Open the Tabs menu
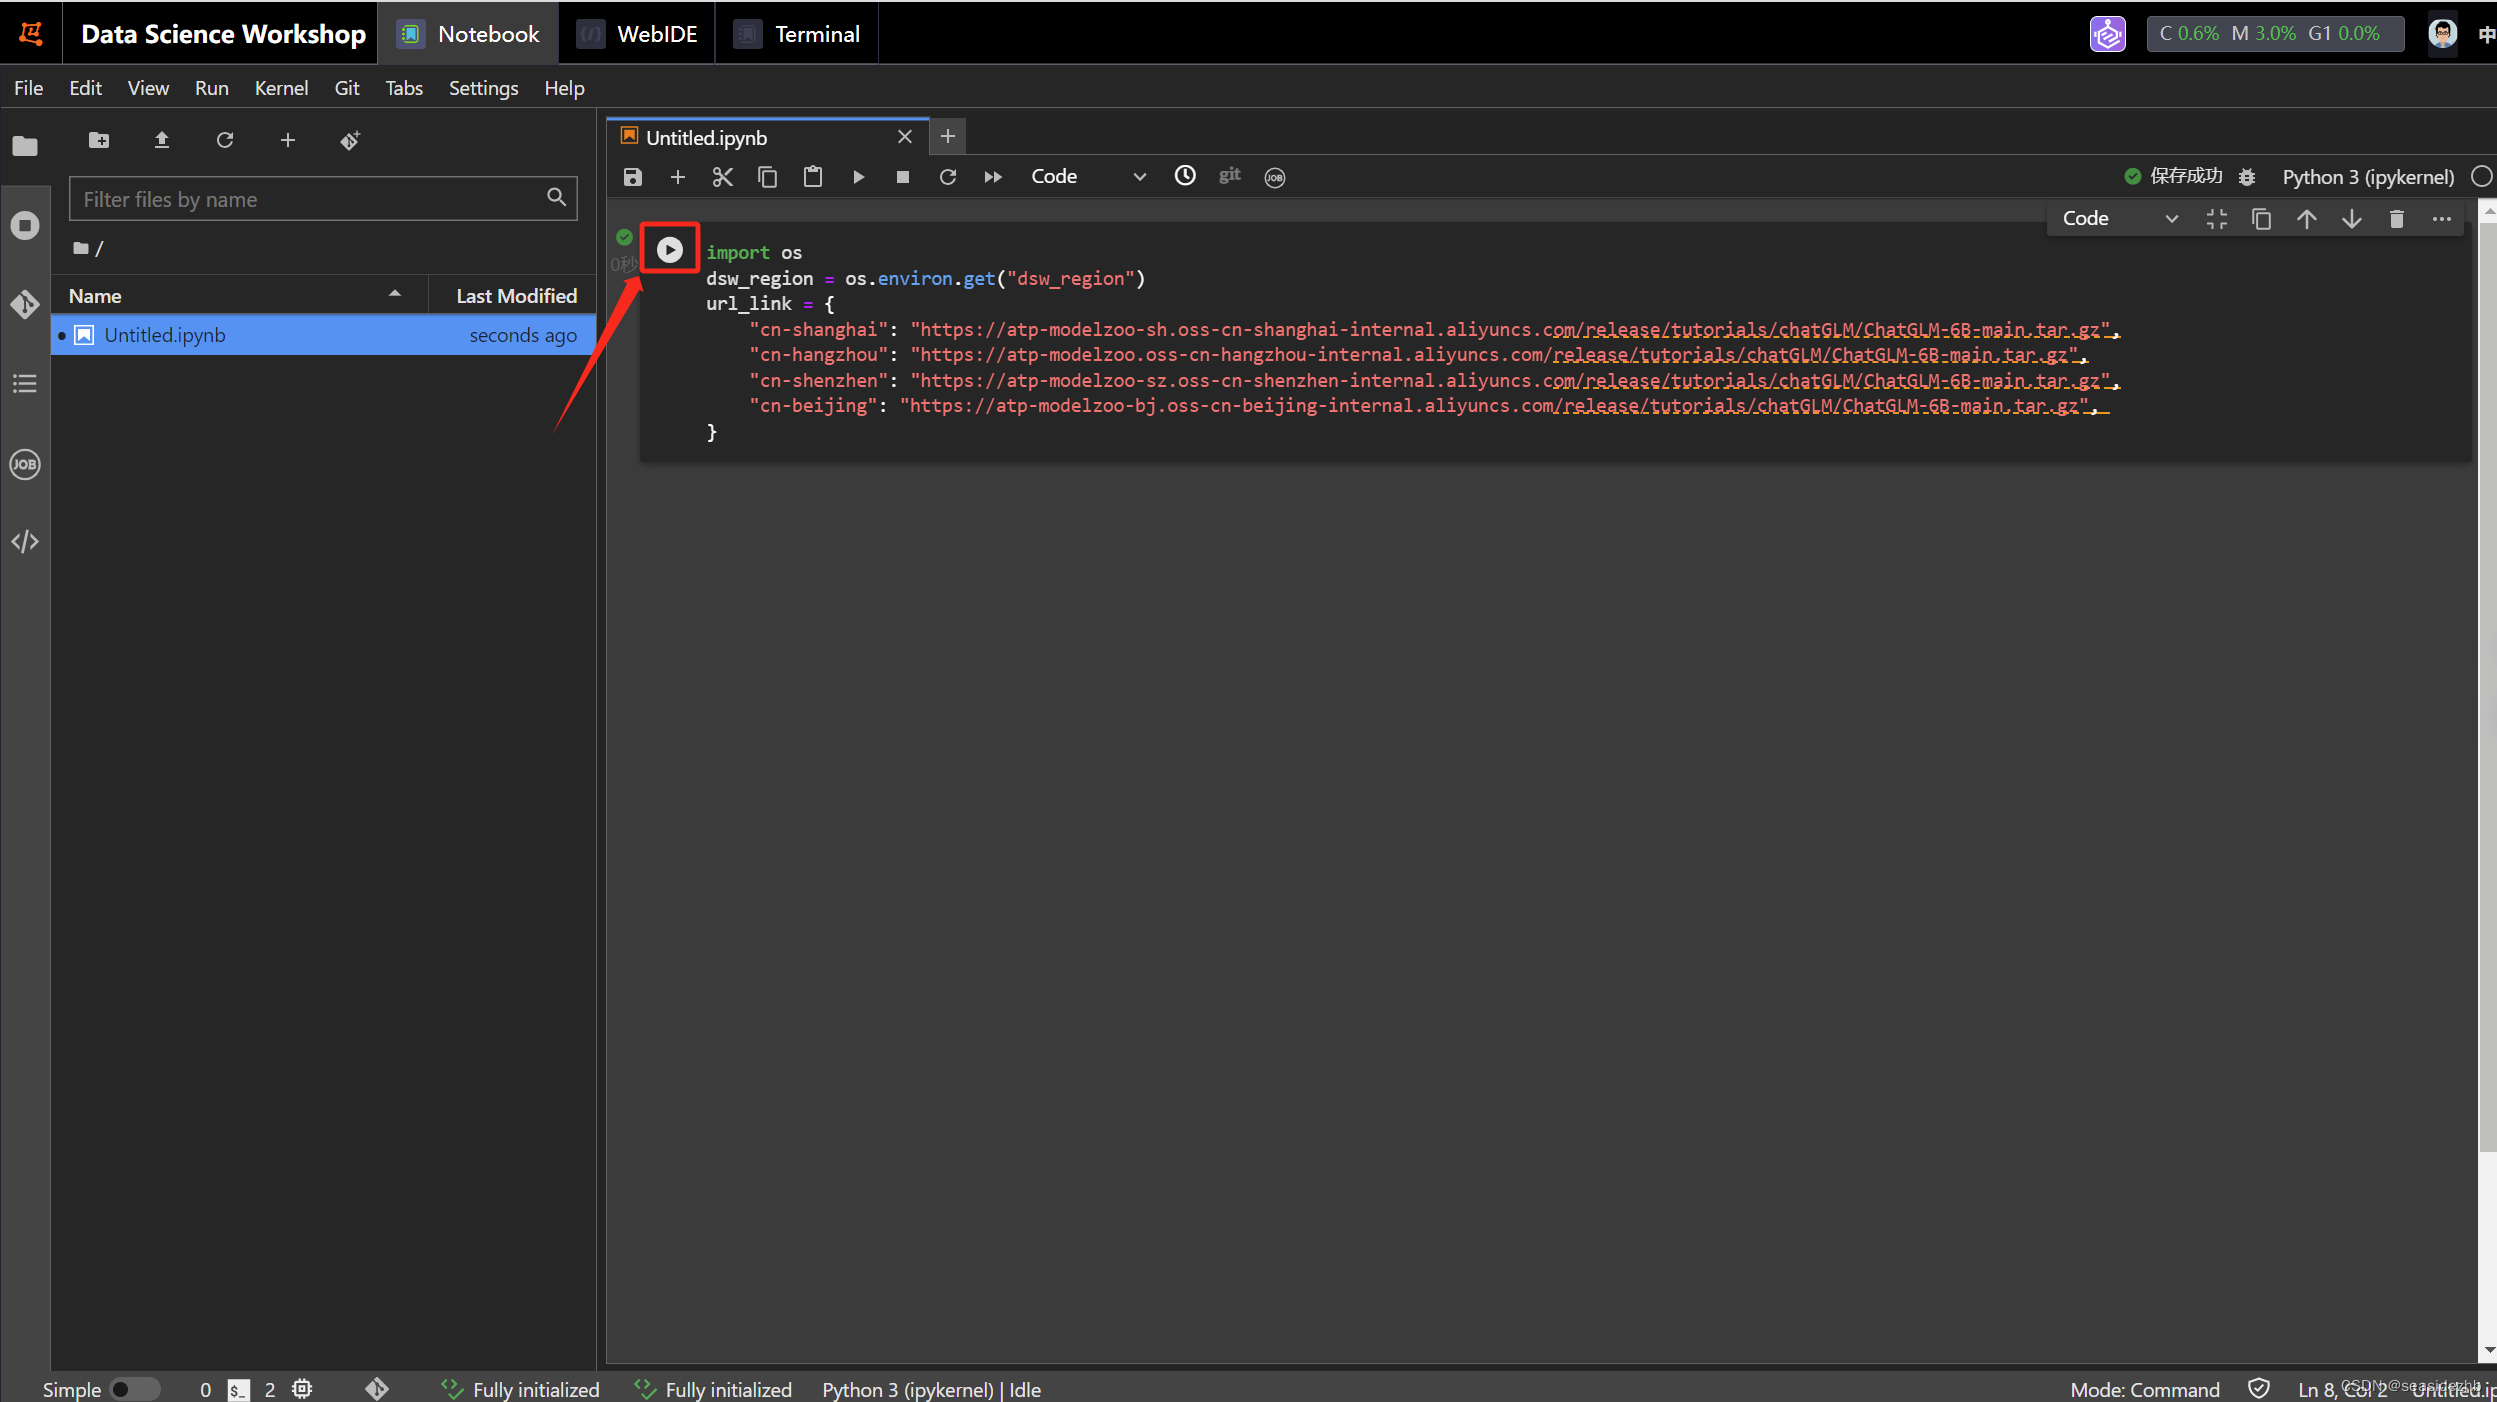 pyautogui.click(x=404, y=88)
